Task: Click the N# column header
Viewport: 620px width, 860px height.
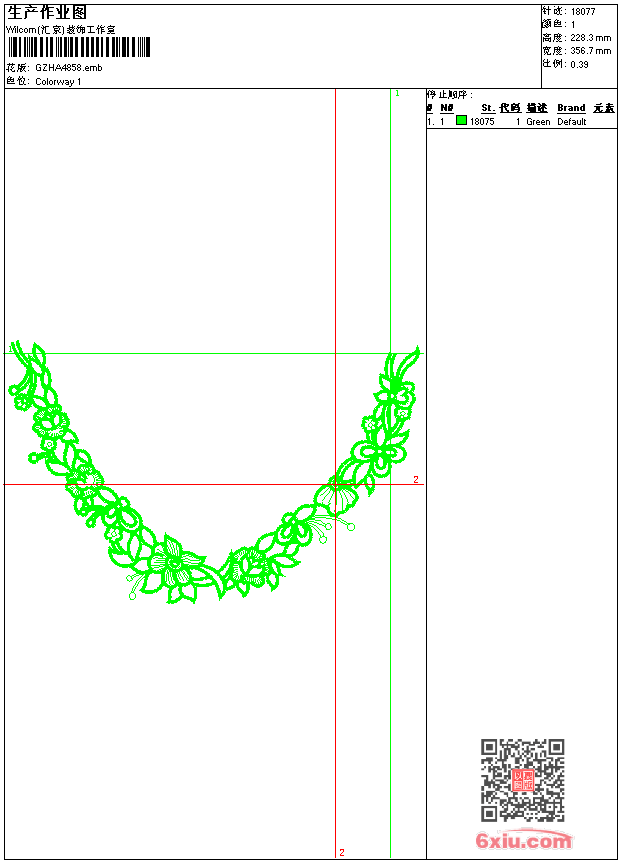Action: tap(447, 108)
